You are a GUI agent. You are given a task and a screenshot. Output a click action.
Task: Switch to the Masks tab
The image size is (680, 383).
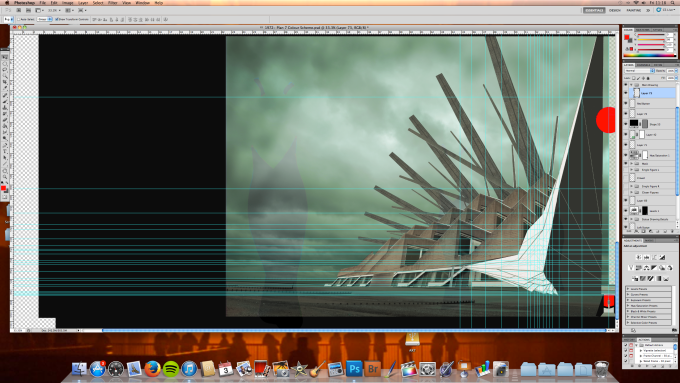coord(649,240)
